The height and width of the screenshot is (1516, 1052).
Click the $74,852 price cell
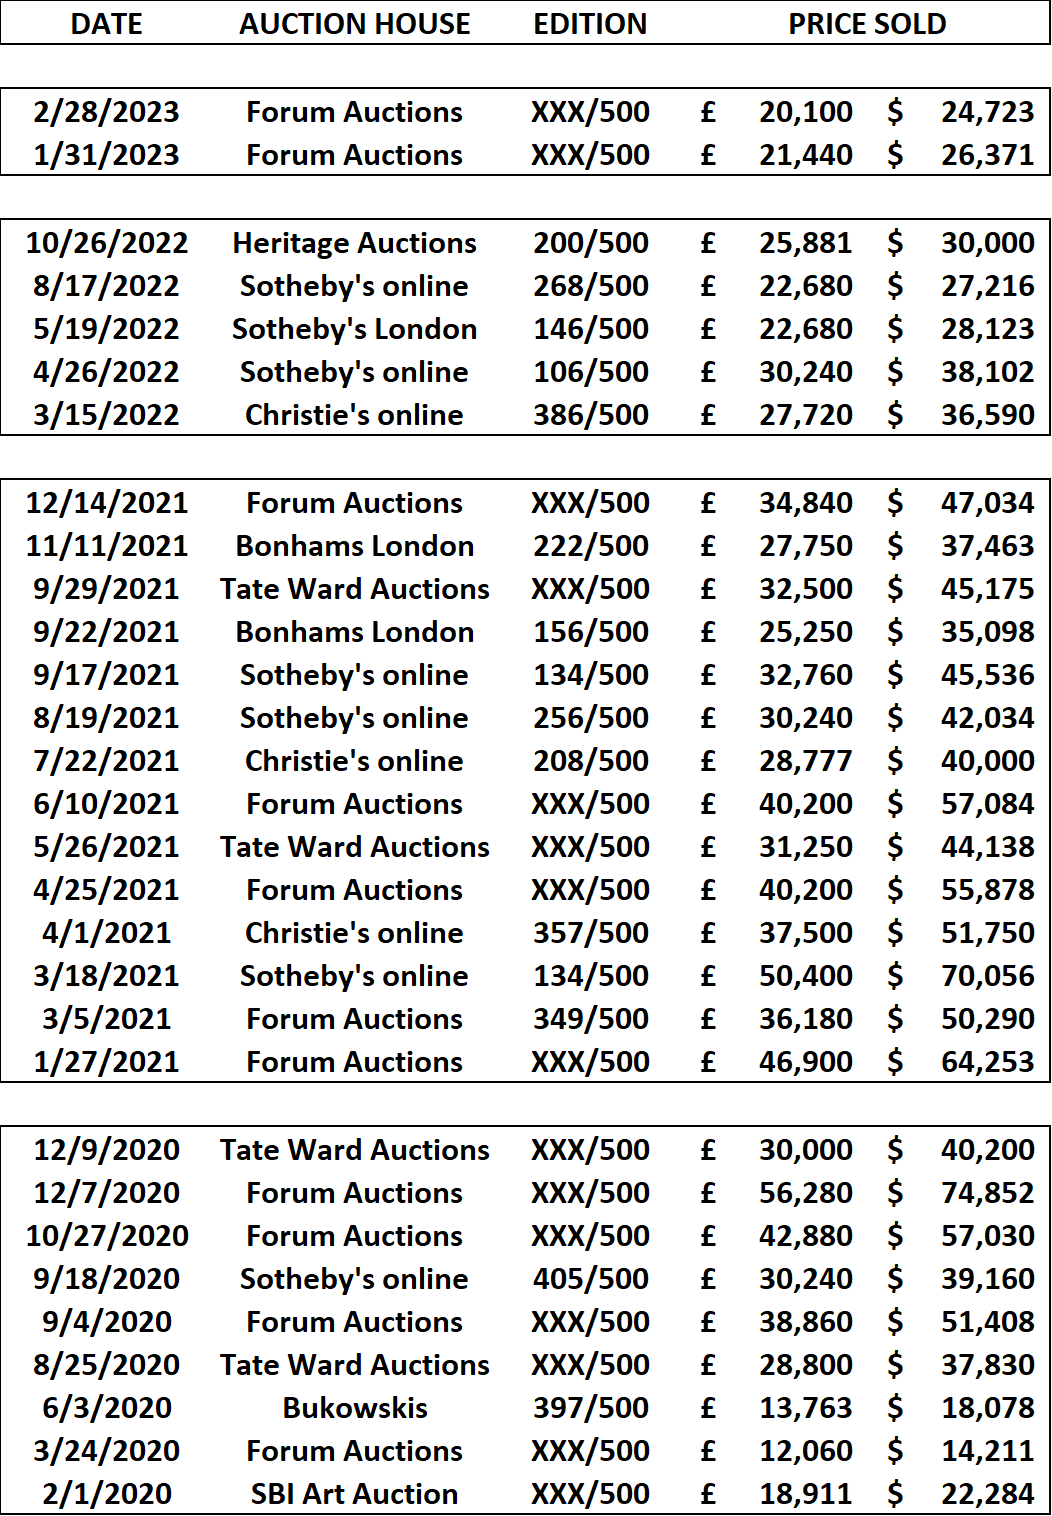(x=961, y=1193)
